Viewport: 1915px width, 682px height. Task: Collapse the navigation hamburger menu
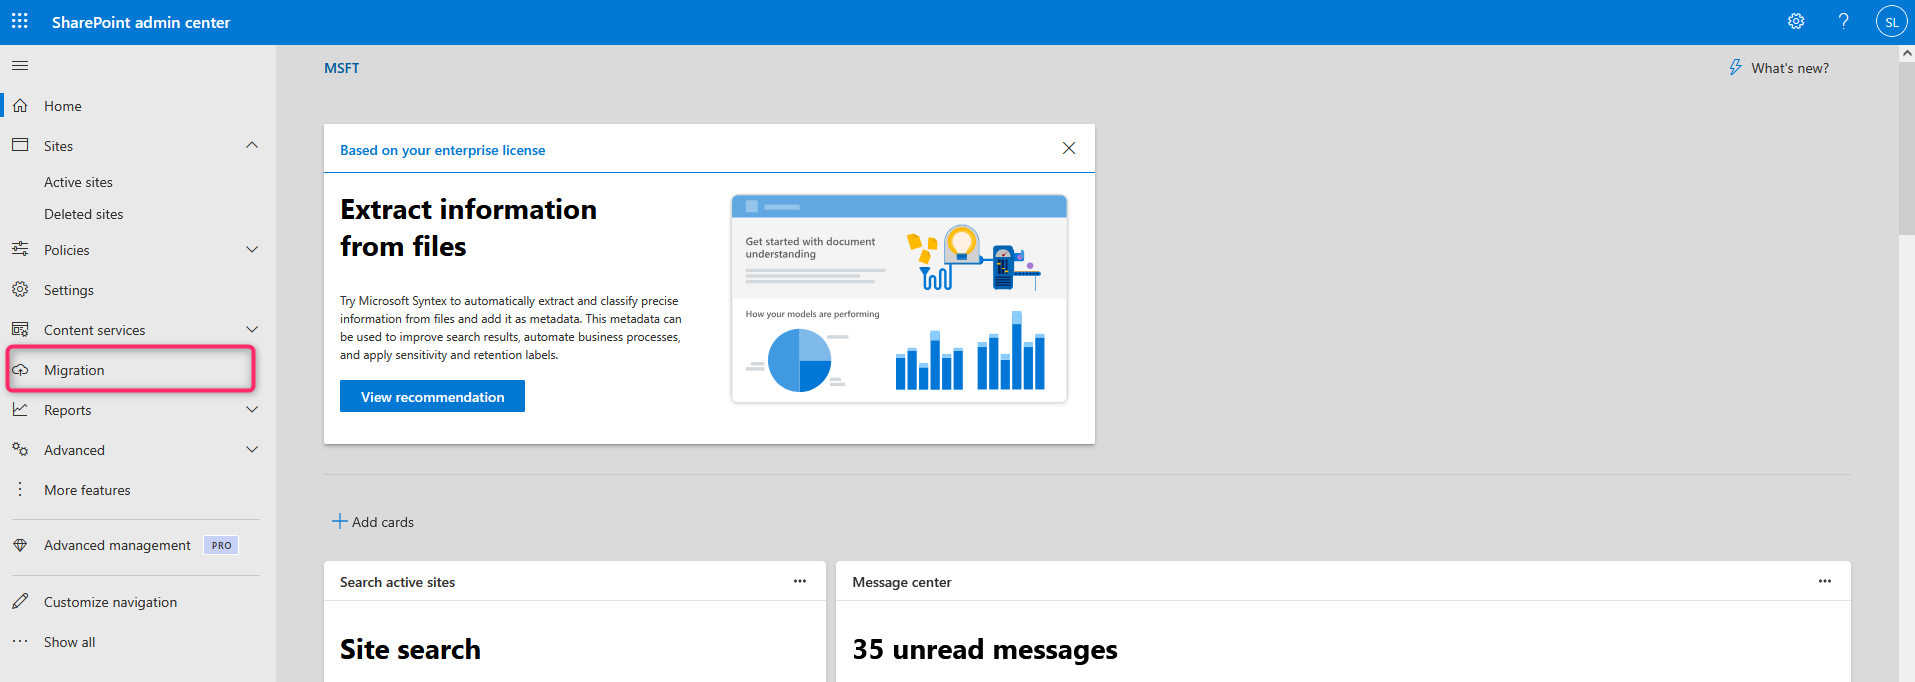[x=20, y=65]
